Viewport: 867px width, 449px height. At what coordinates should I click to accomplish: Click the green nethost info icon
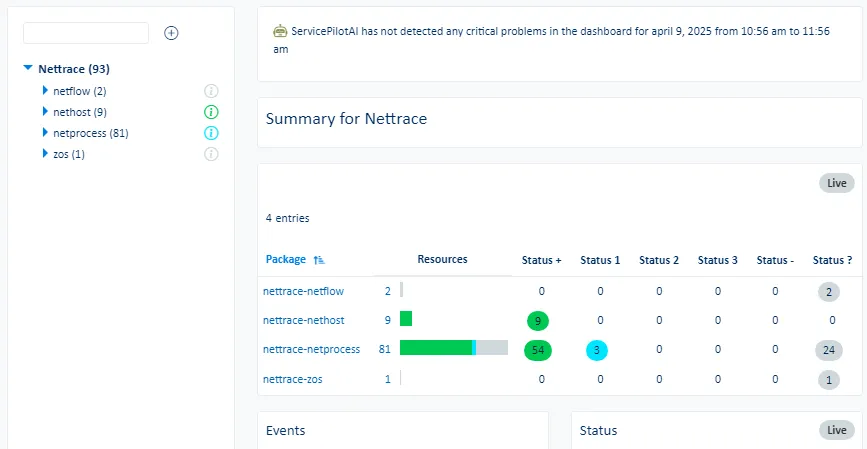[x=211, y=112]
